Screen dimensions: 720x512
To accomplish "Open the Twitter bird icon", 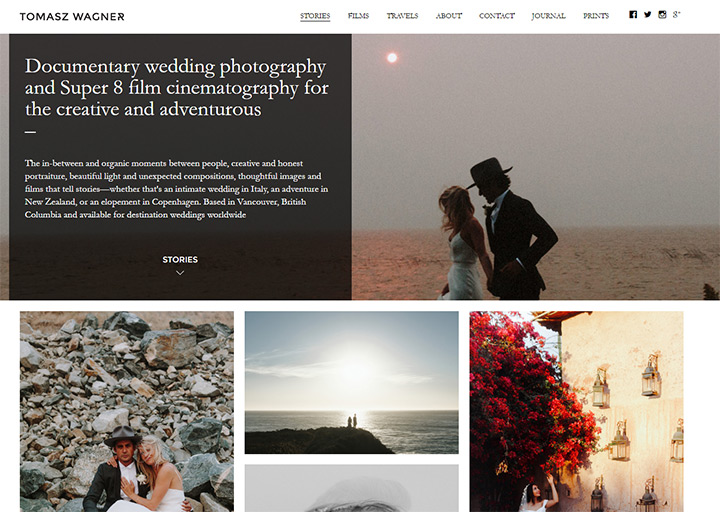I will click(x=647, y=15).
